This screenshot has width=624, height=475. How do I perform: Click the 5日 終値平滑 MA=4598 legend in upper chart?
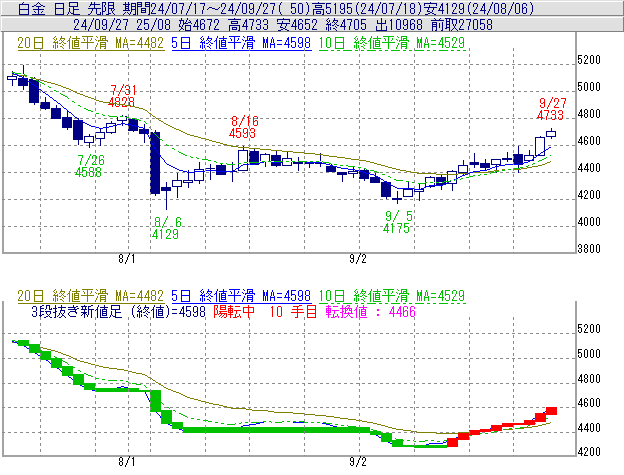coord(241,43)
